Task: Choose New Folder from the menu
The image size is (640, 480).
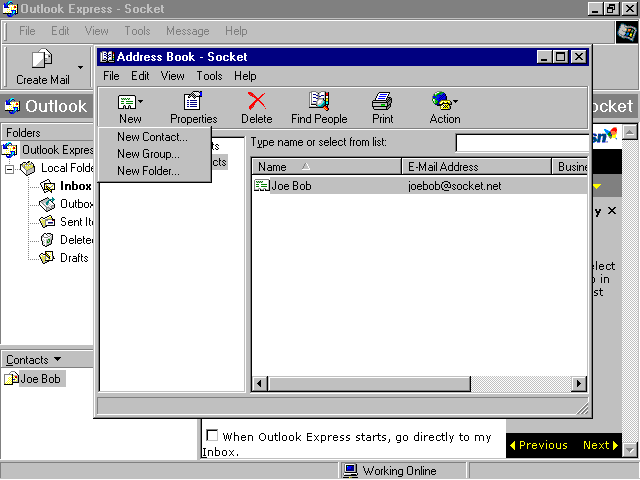Action: point(148,171)
